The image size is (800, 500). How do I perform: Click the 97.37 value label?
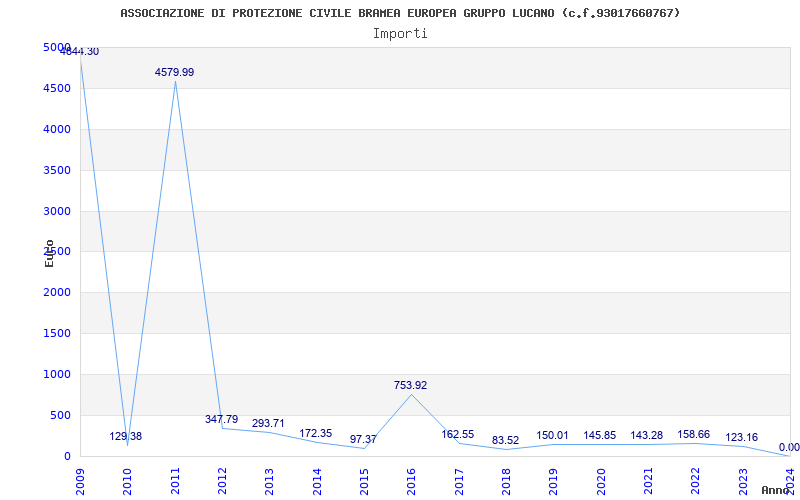pos(363,439)
